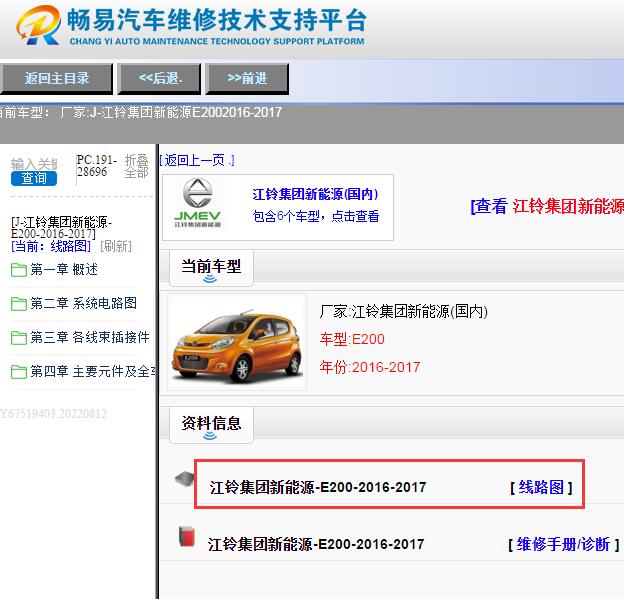This screenshot has height=599, width=624.
Task: Click the 车型:E200 text
Action: coord(352,339)
